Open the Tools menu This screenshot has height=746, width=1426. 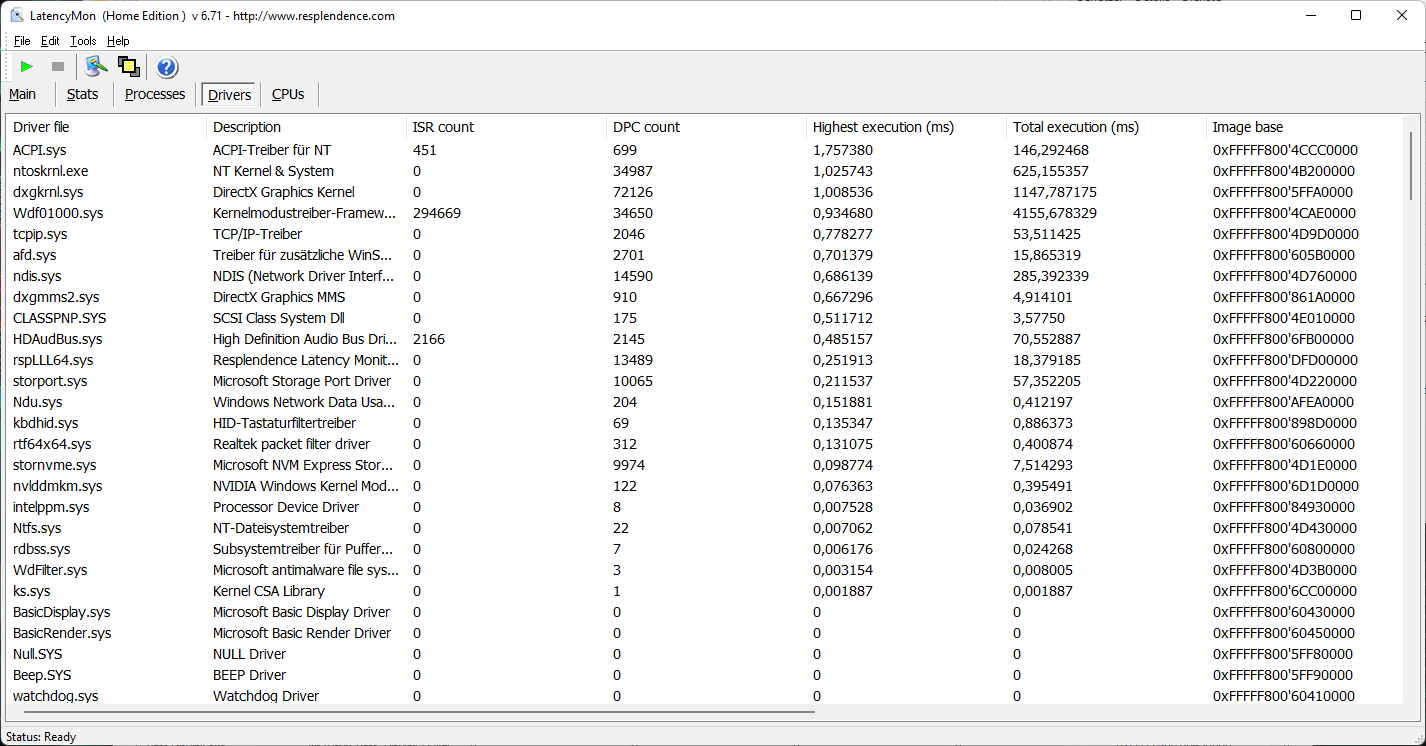pos(83,41)
